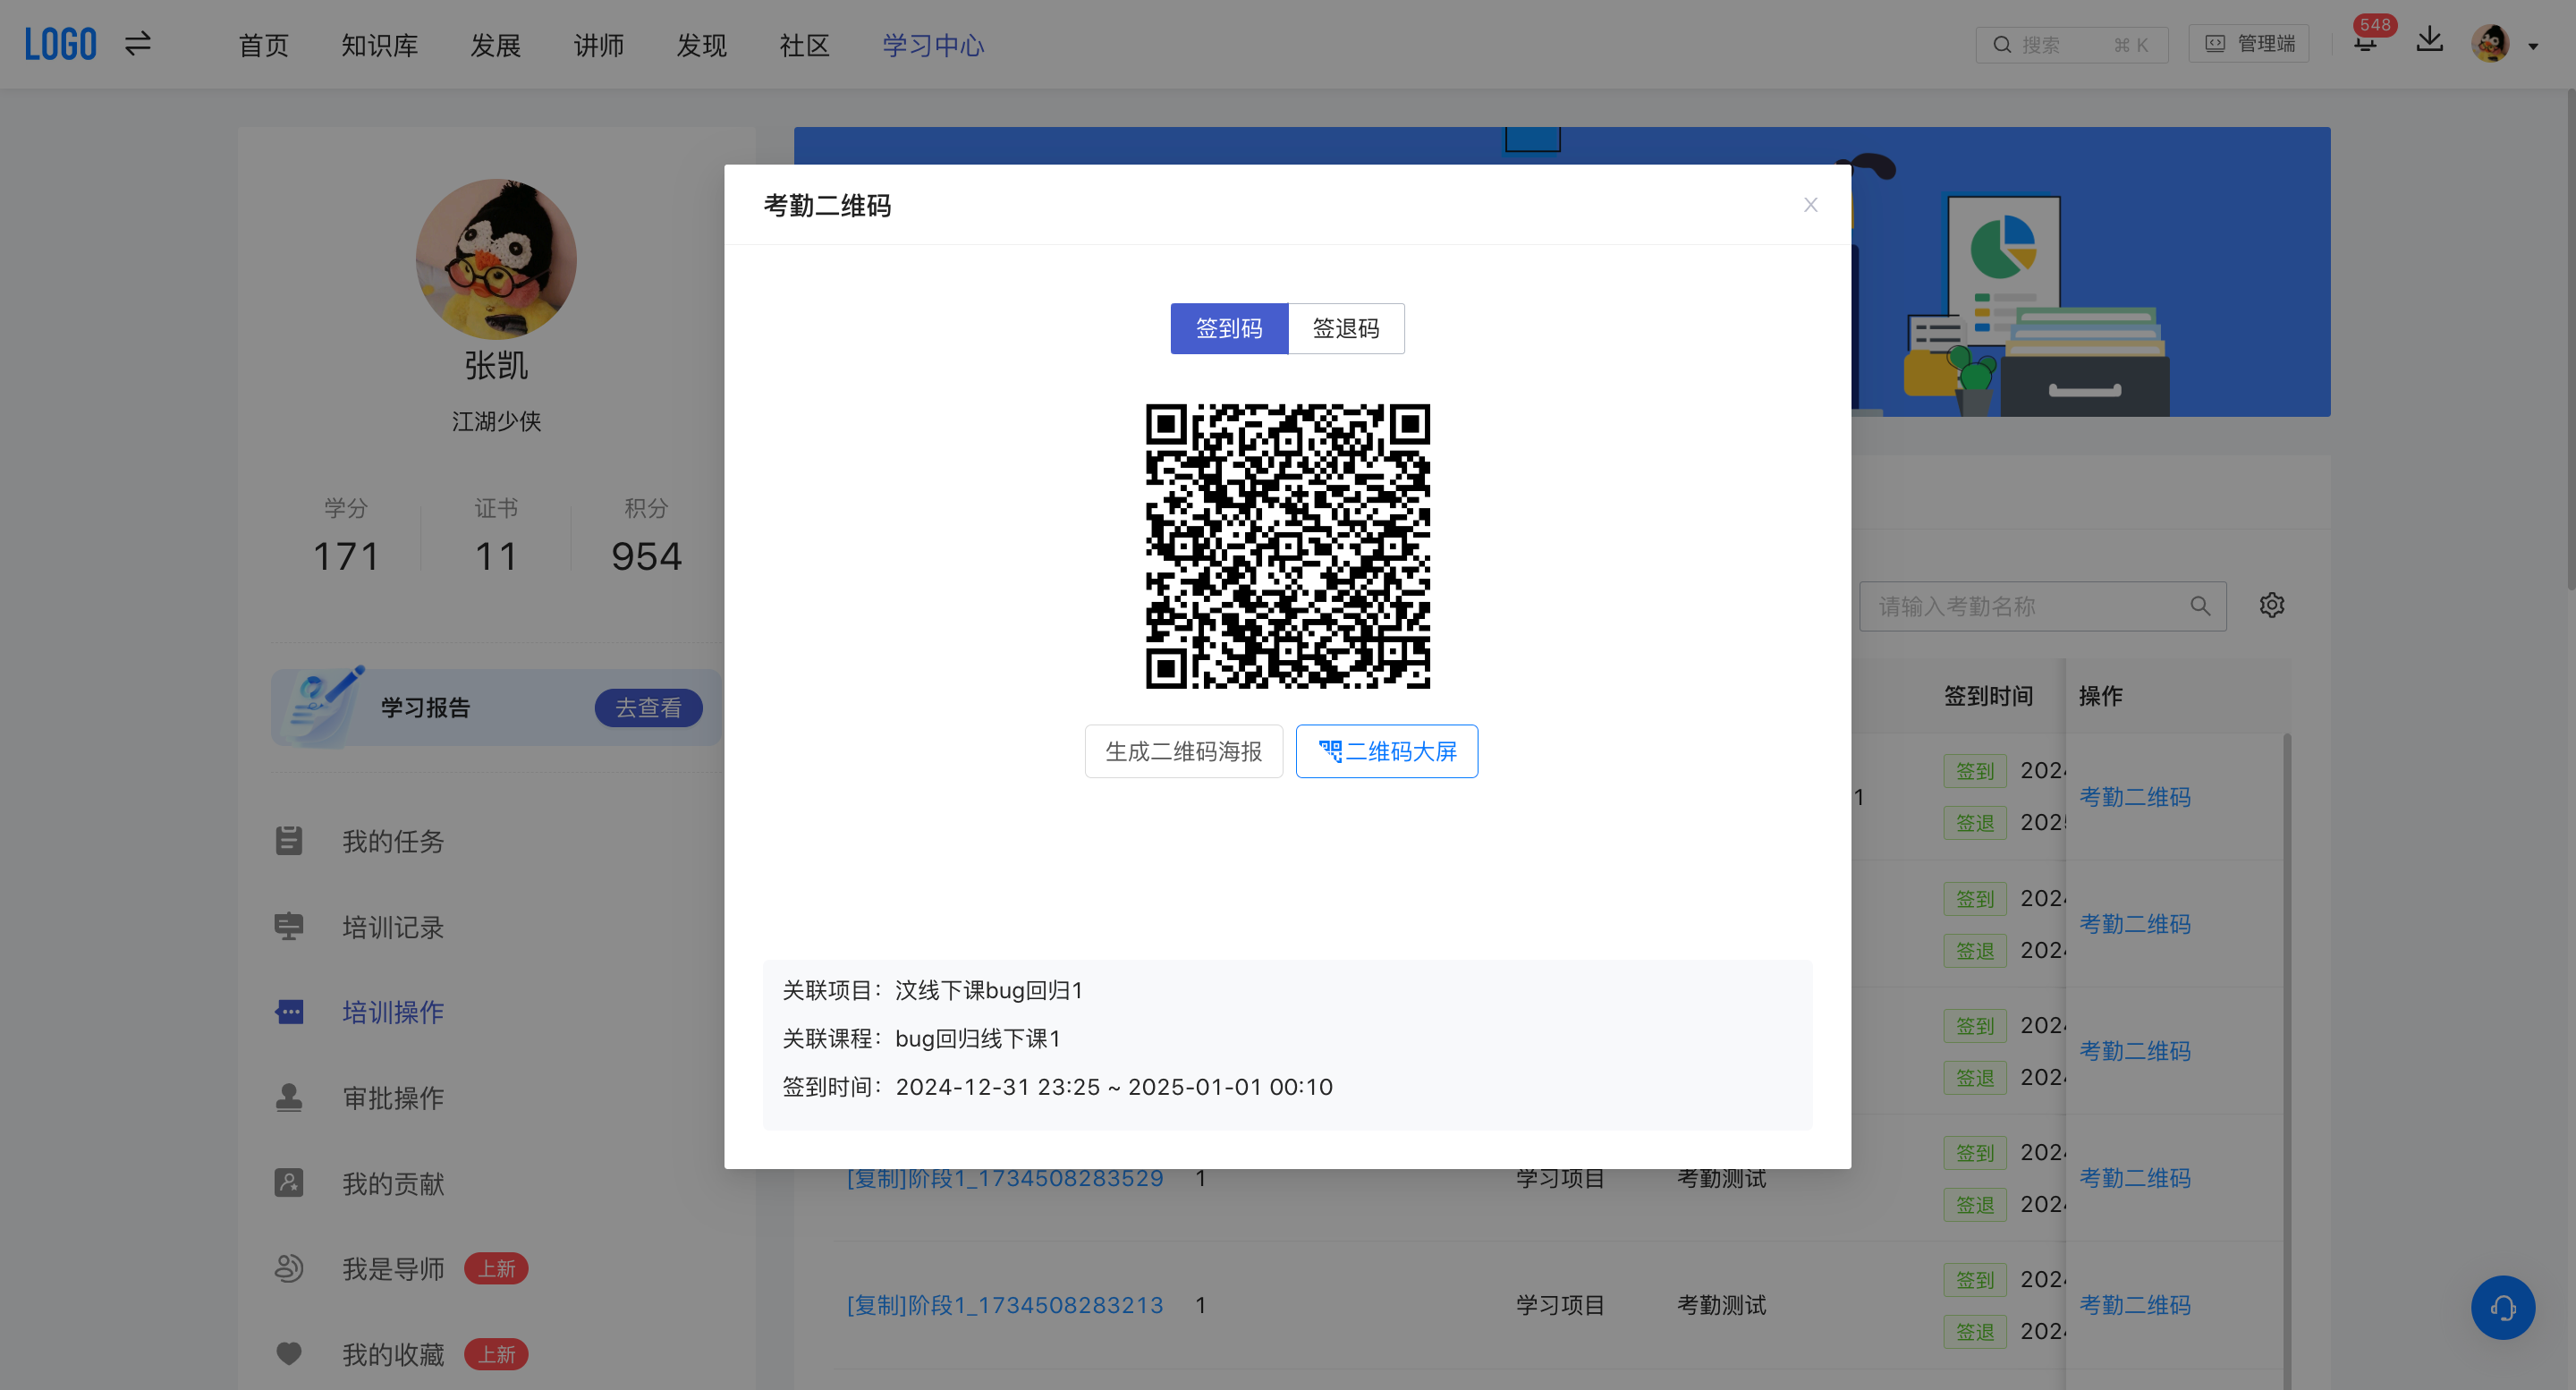Select 培训操作 in the sidebar
This screenshot has height=1390, width=2576.
coord(393,1012)
